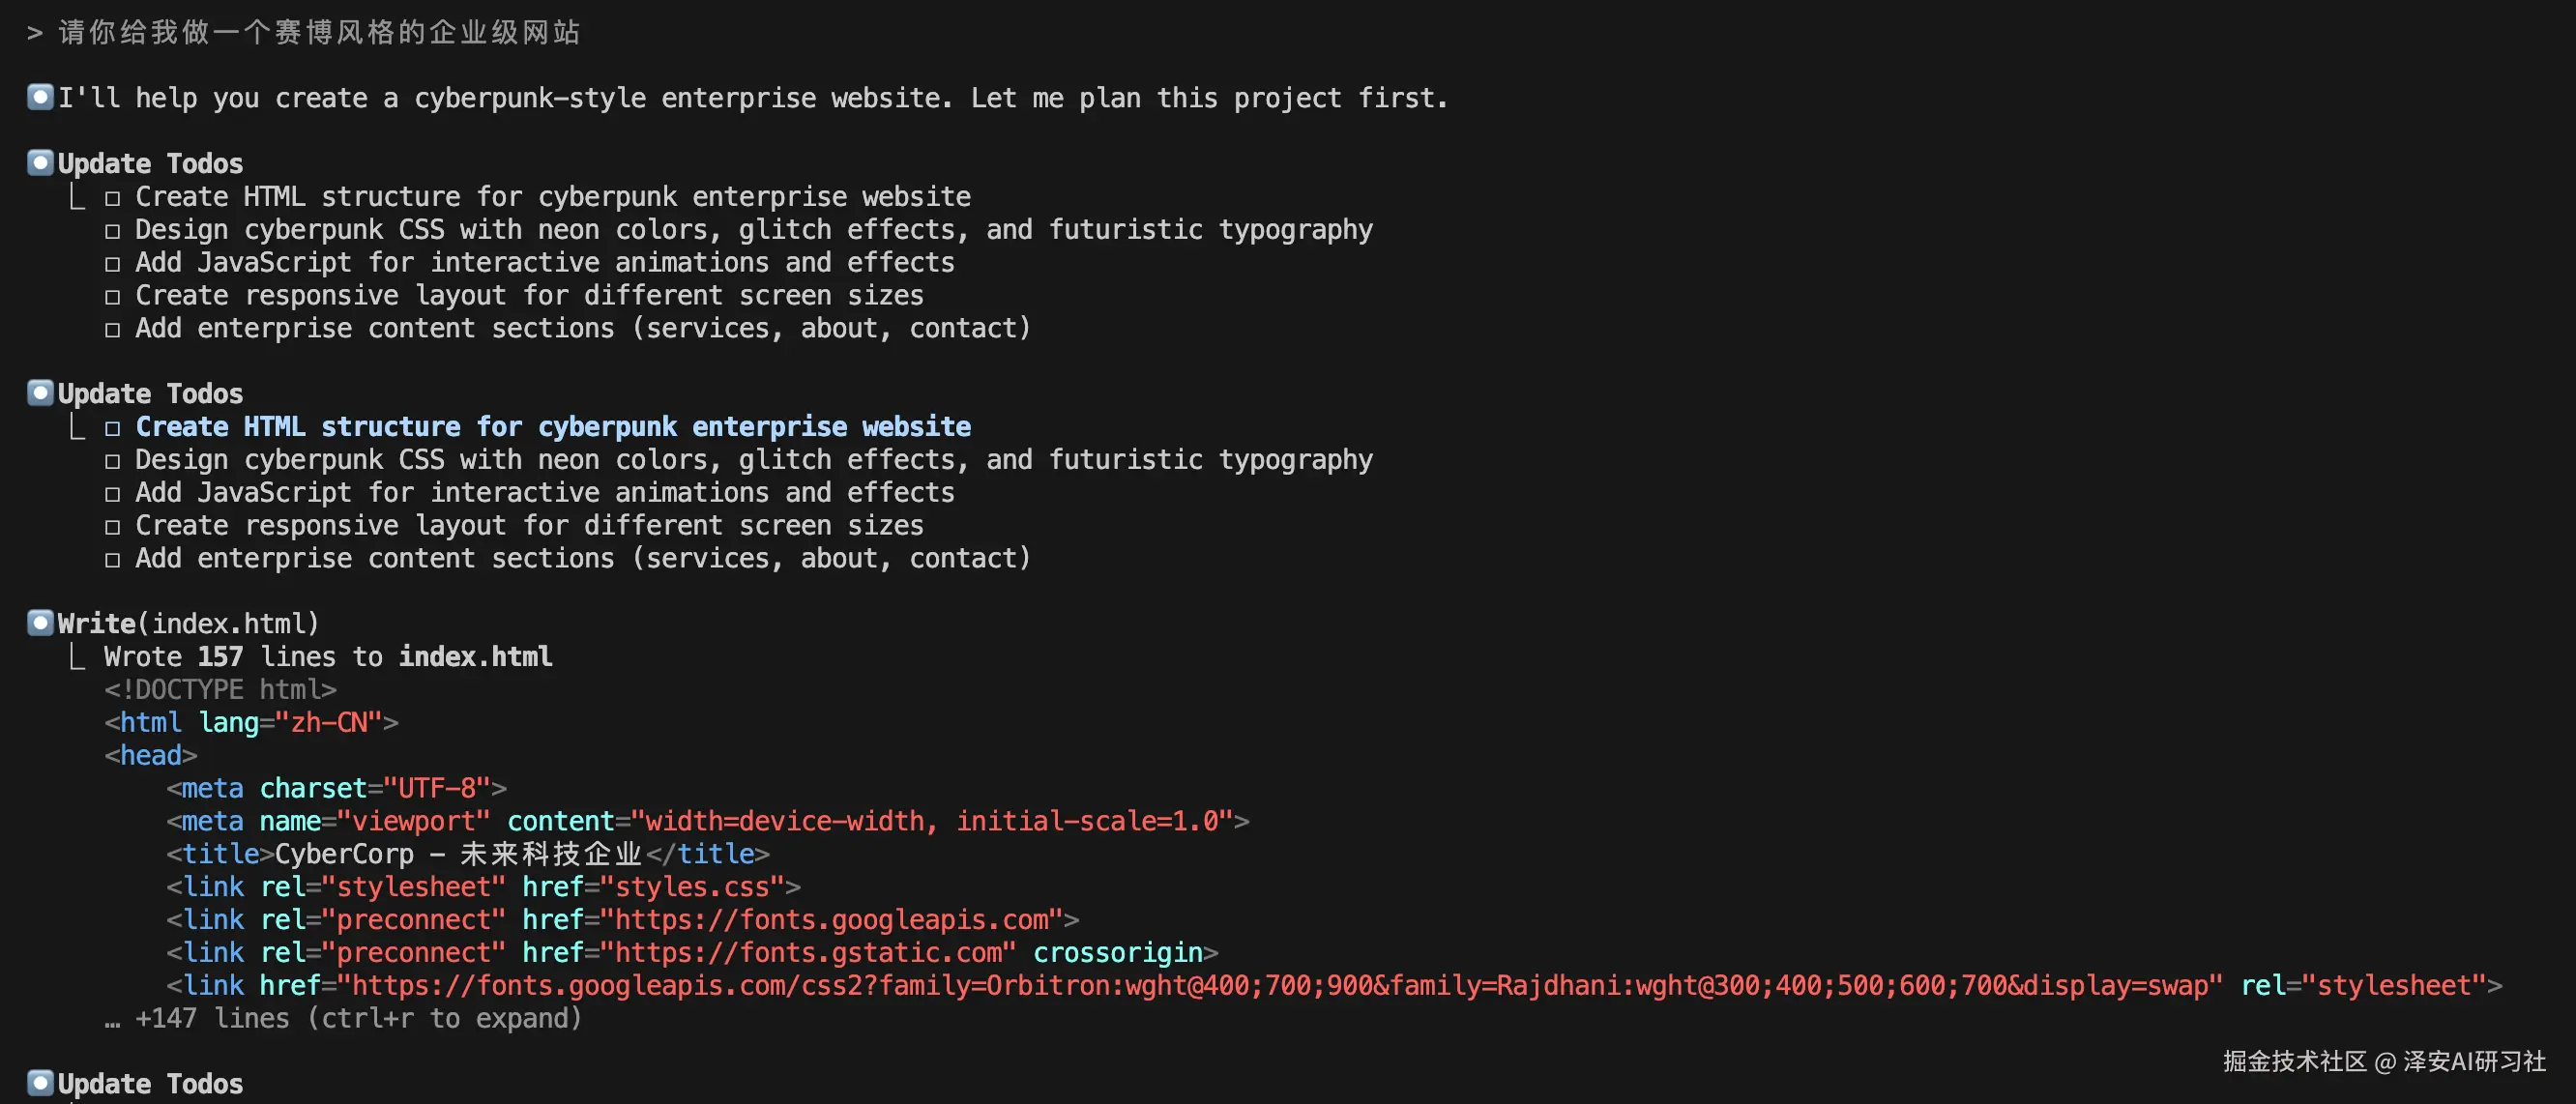Viewport: 2576px width, 1104px height.
Task: Check first list's Design cyberpunk CSS todo box
Action: pos(112,231)
